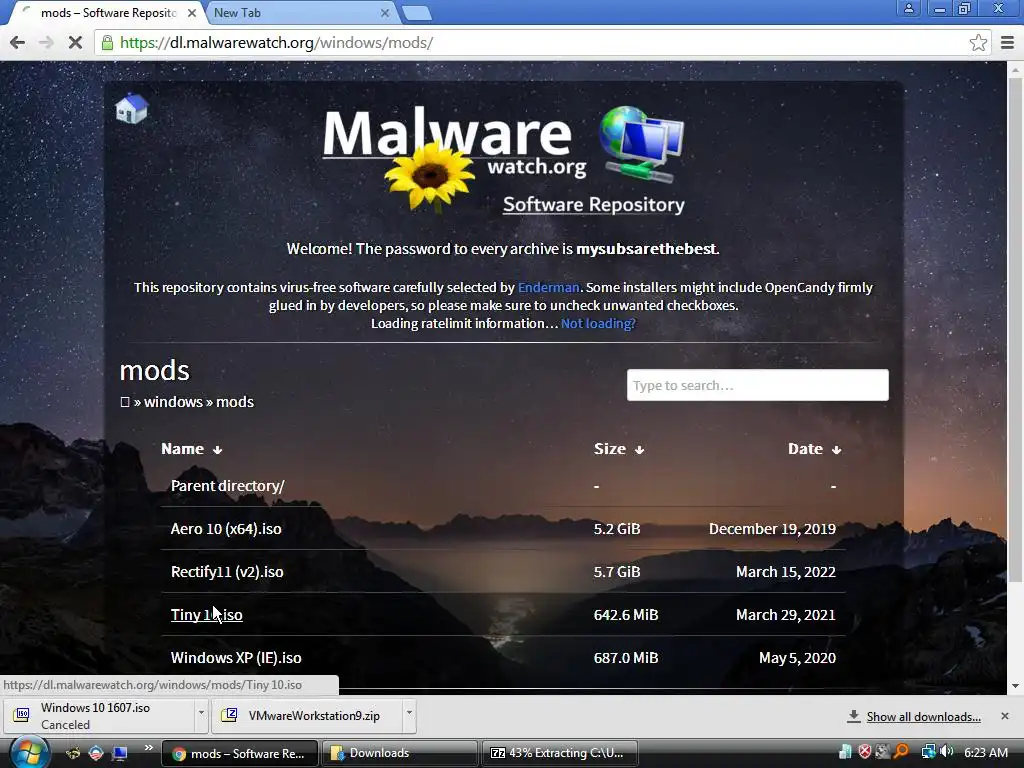1024x768 pixels.
Task: Click December 19, 2019 date cell
Action: click(772, 529)
